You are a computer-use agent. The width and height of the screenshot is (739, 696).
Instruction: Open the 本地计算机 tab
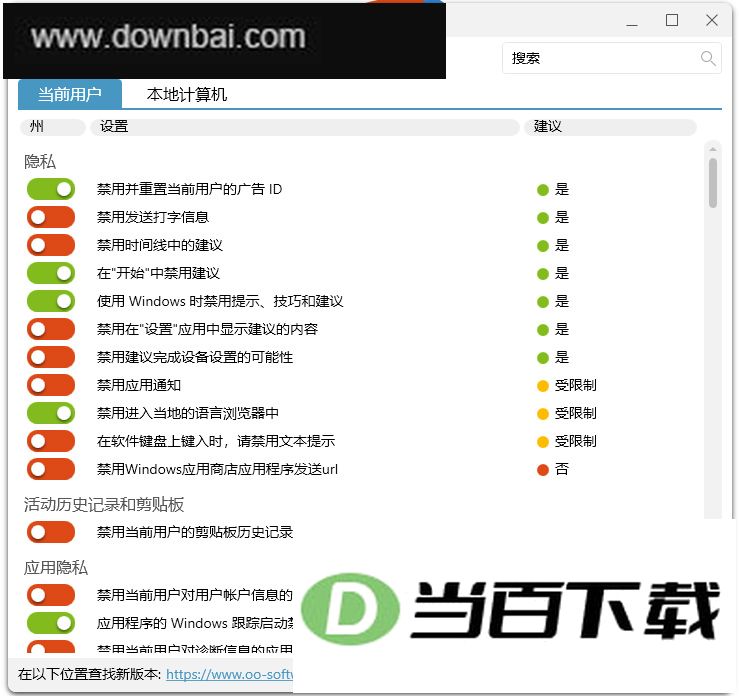[187, 94]
